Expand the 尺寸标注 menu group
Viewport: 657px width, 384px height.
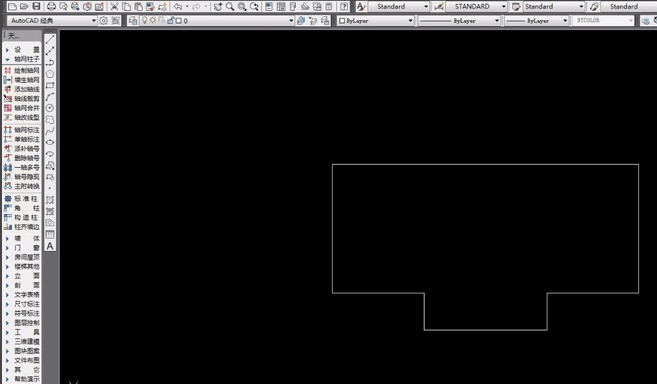22,304
